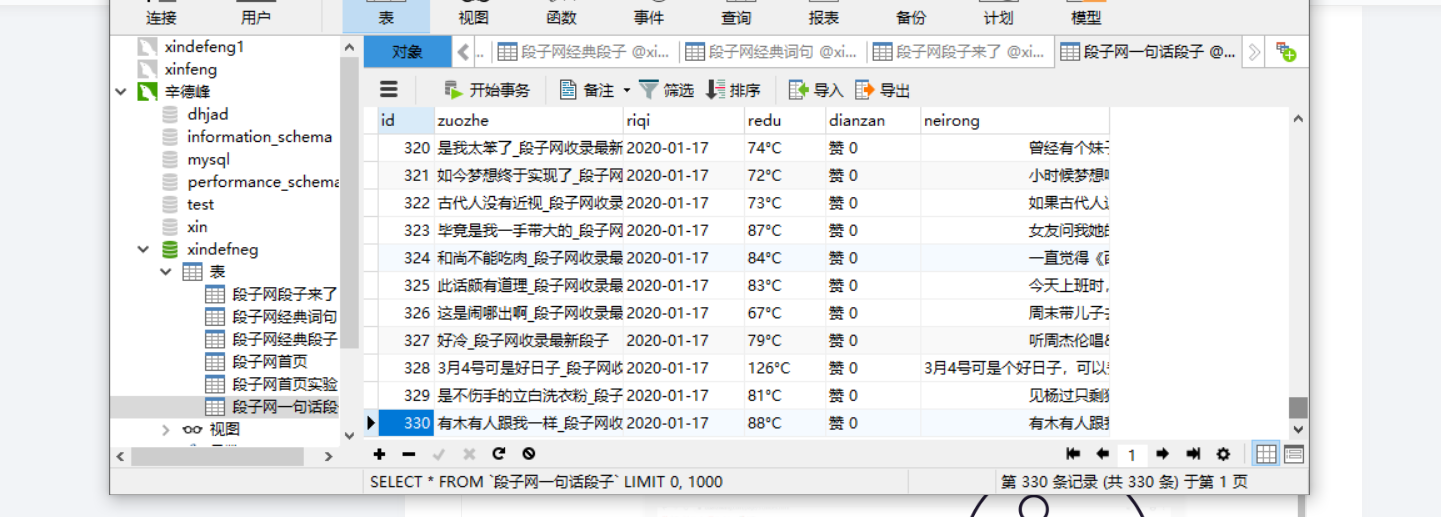Screen dimensions: 1441x517
Task: Click the neirong column header
Action: (1015, 120)
